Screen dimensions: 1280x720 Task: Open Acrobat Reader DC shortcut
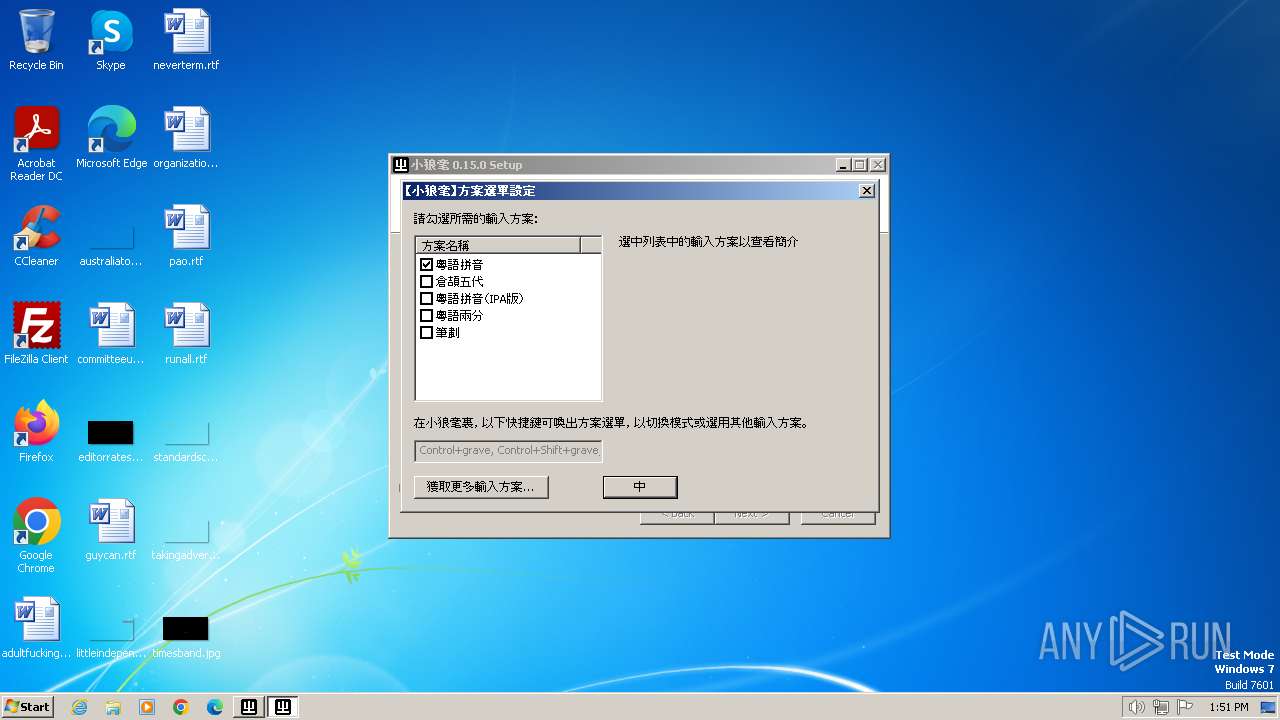[x=36, y=144]
